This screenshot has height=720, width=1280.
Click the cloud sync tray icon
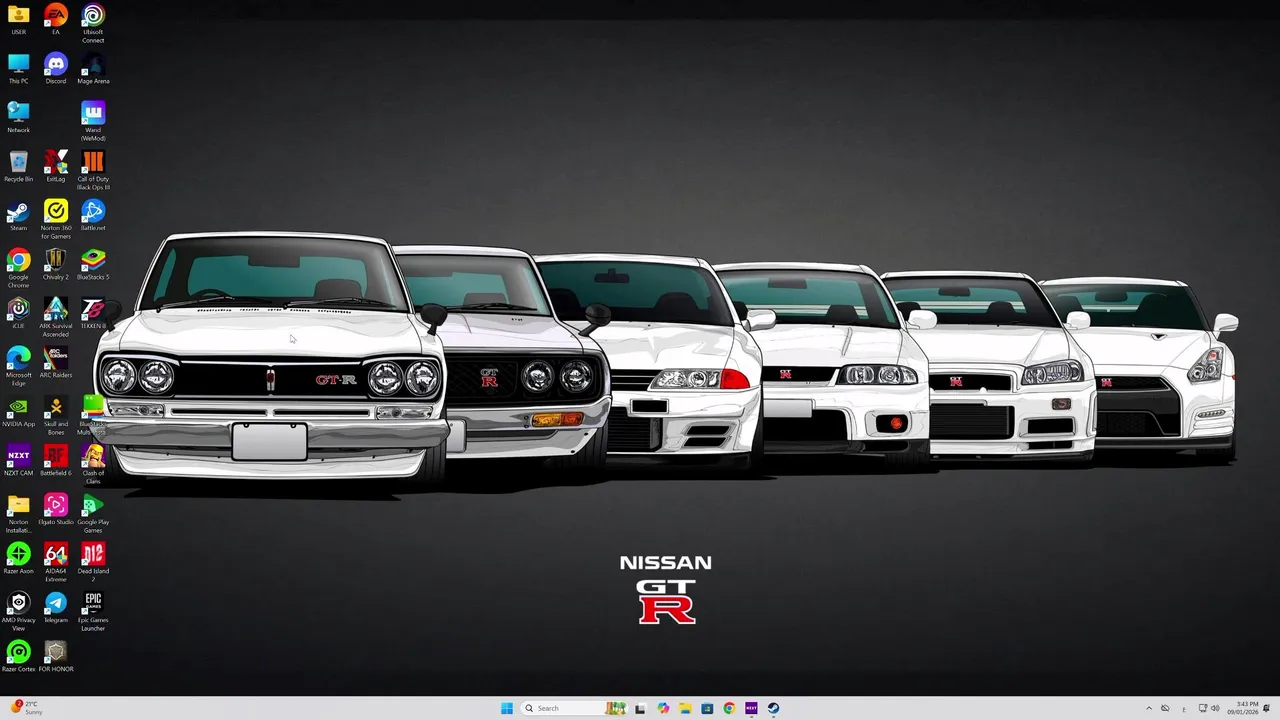tap(1165, 708)
